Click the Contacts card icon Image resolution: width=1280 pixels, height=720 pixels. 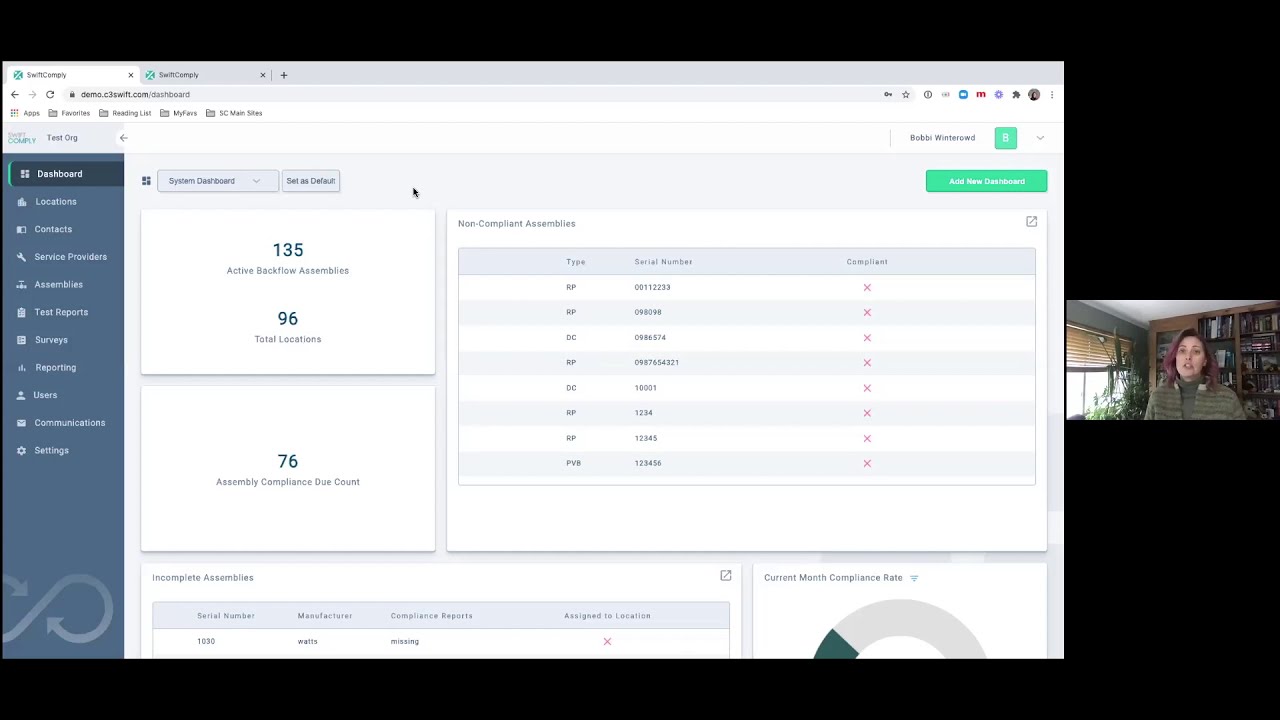click(22, 229)
